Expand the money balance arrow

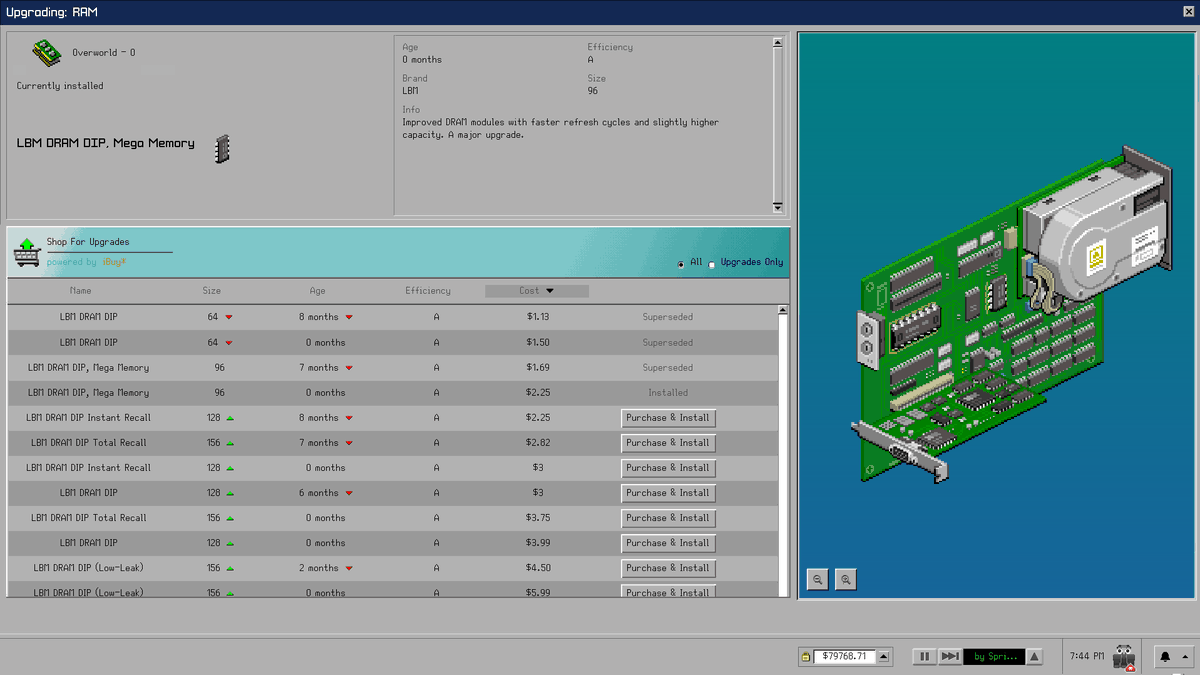pos(884,657)
